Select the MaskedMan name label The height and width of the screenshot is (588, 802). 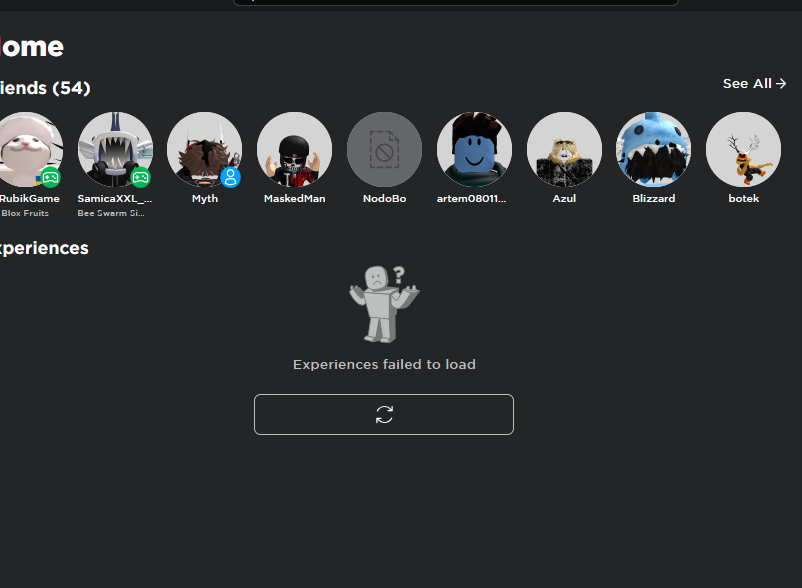[295, 198]
